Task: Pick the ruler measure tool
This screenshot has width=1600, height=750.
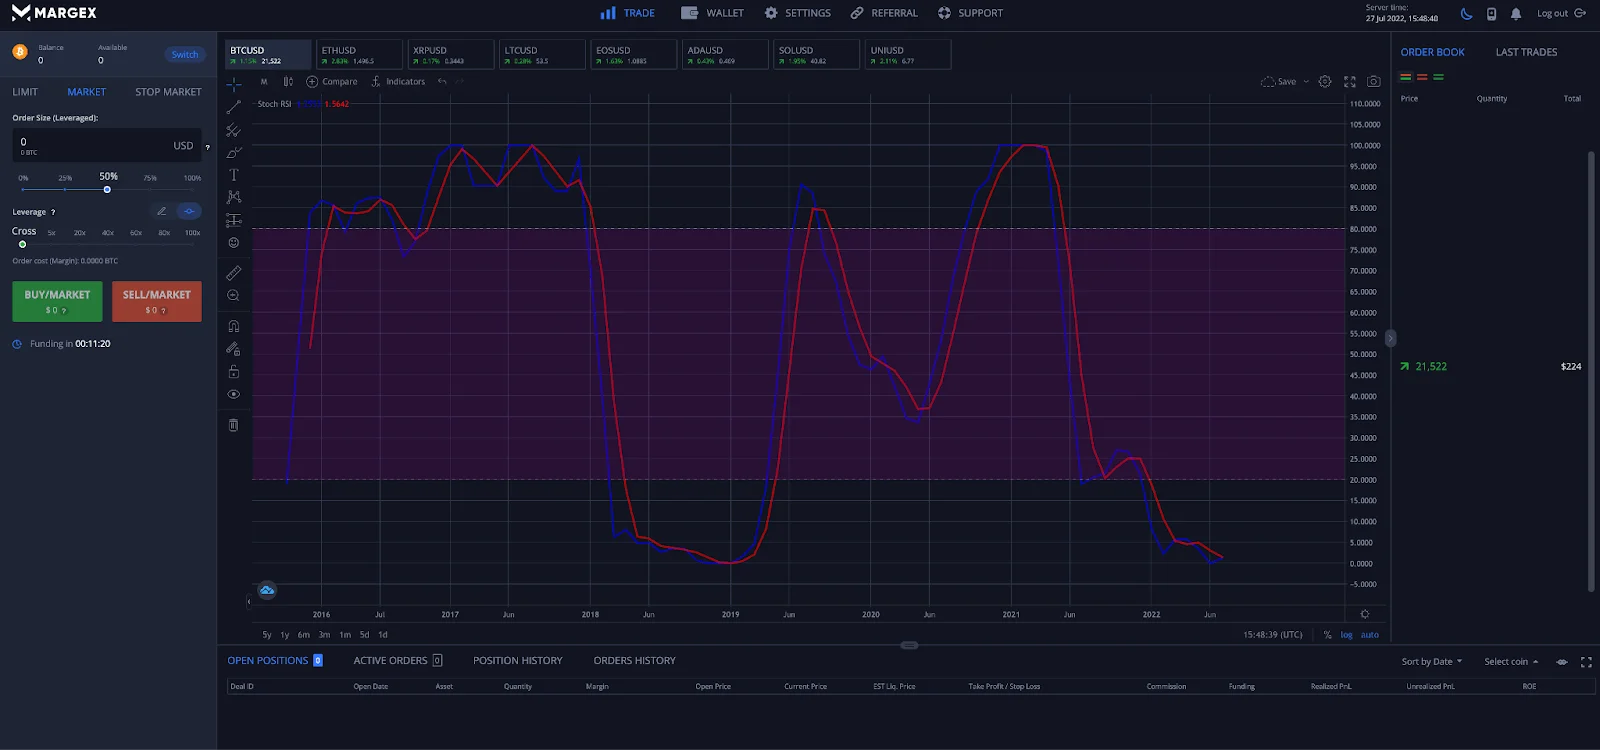Action: coord(234,273)
